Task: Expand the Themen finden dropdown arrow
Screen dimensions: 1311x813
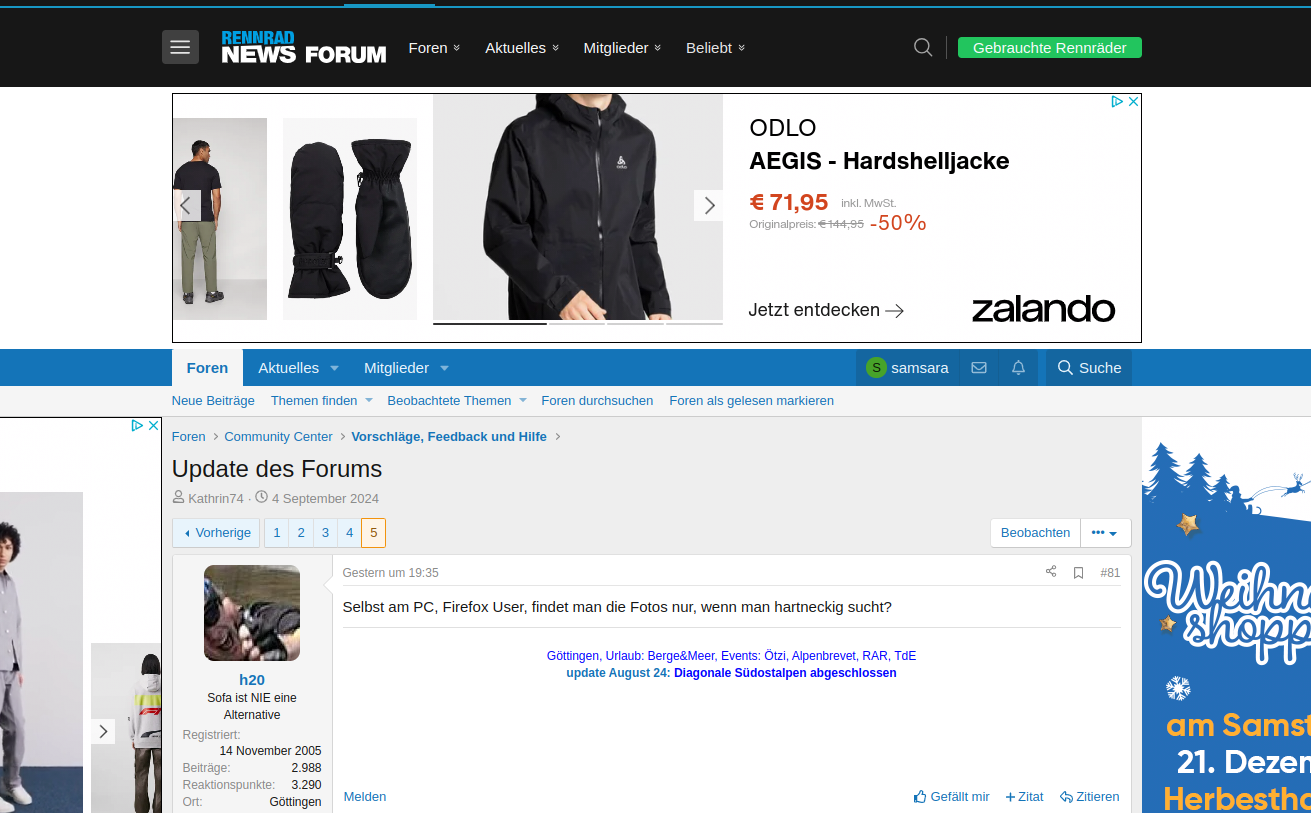Action: point(368,401)
